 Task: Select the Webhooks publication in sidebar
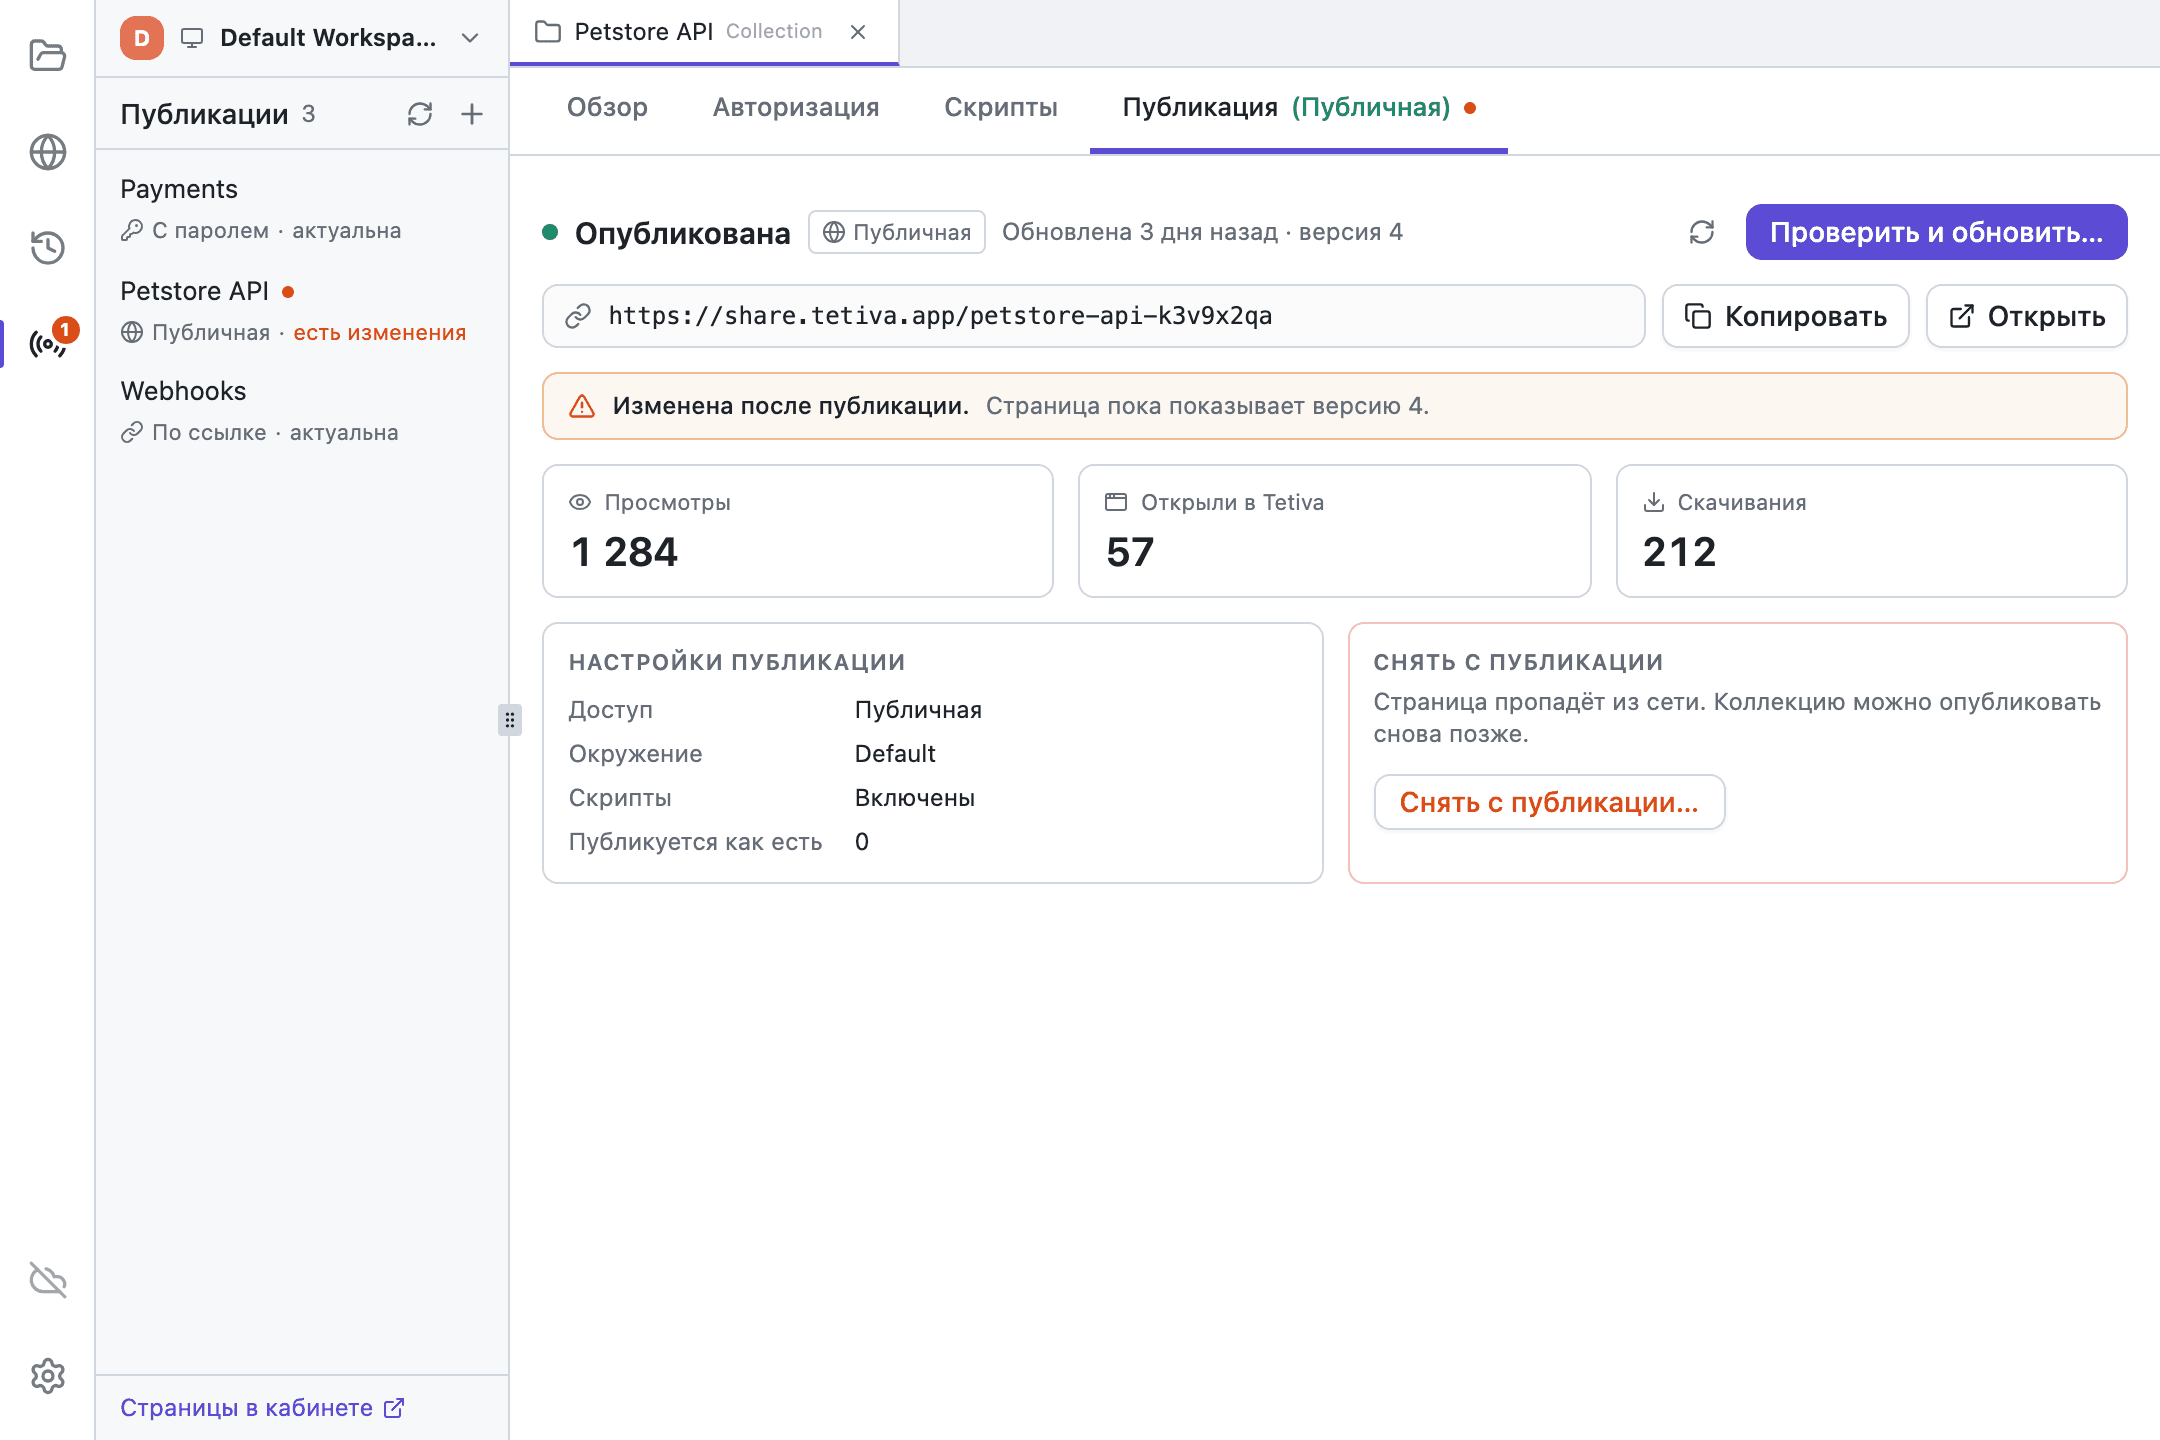click(x=302, y=410)
